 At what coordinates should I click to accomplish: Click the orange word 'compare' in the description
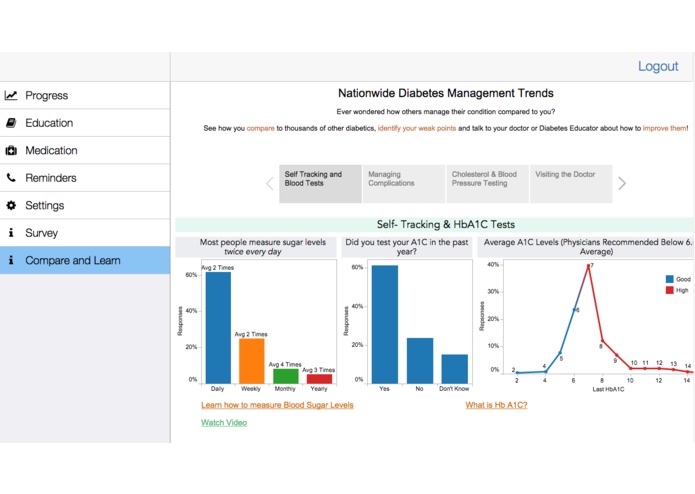pyautogui.click(x=261, y=128)
